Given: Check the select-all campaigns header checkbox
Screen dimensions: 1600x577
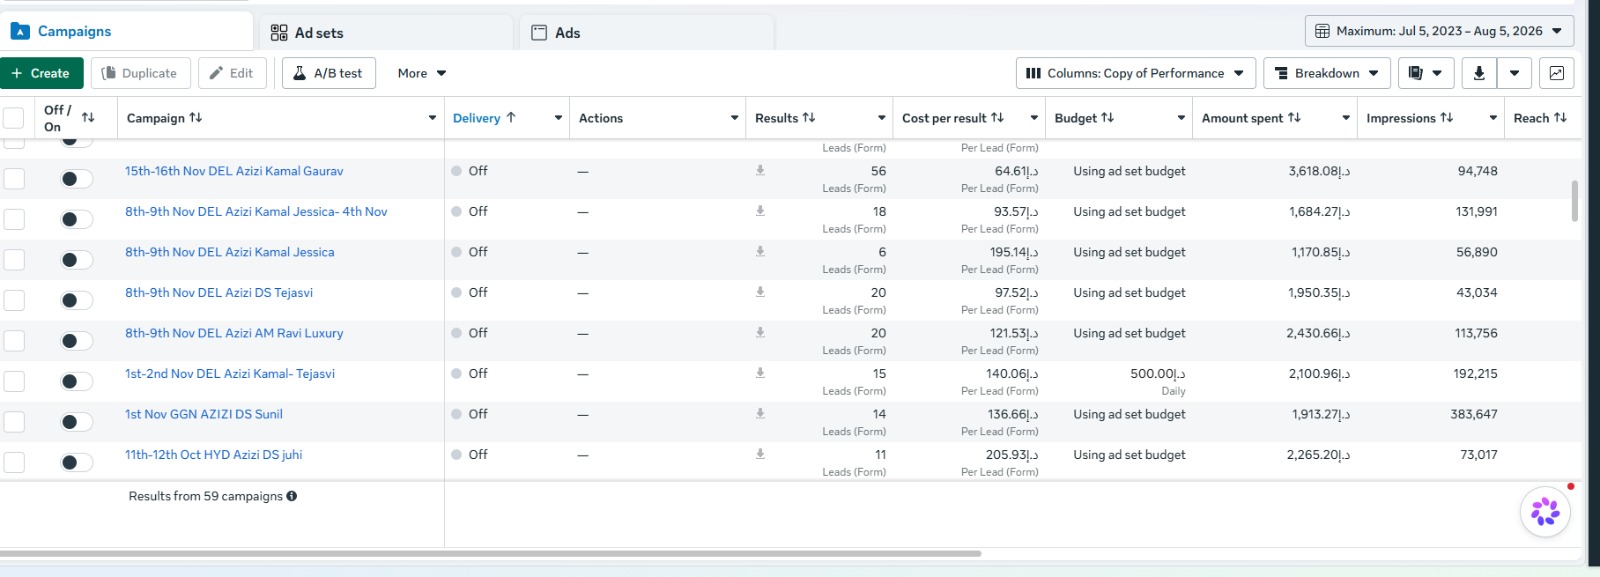Looking at the screenshot, I should 14,118.
